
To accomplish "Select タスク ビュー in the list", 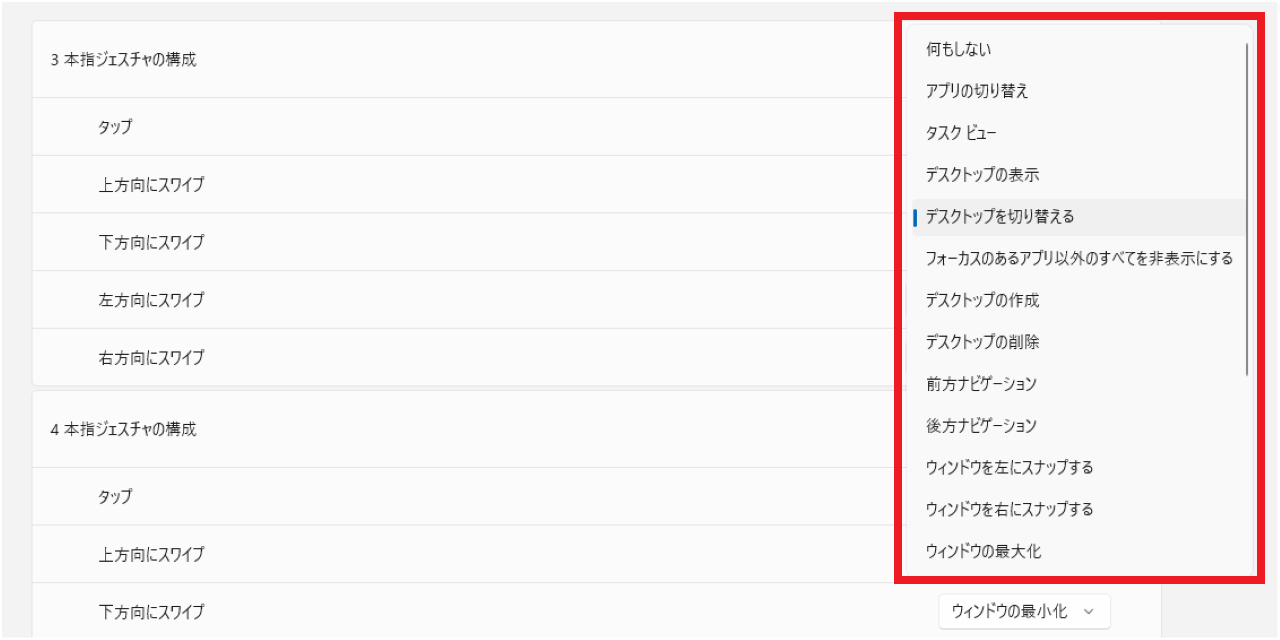I will (x=961, y=133).
